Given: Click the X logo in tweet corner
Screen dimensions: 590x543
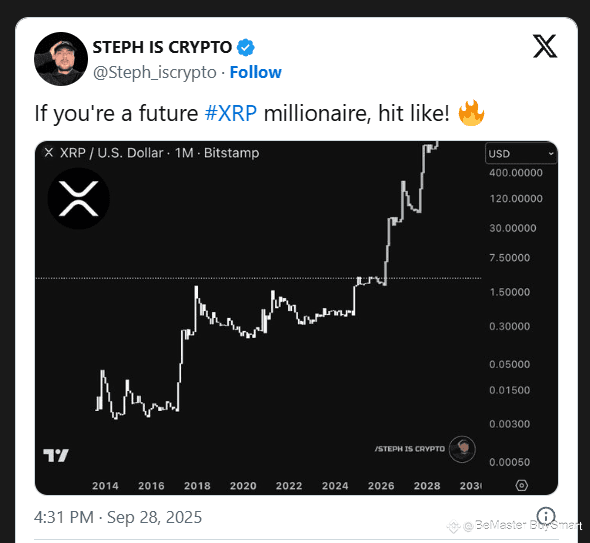Looking at the screenshot, I should [x=545, y=46].
